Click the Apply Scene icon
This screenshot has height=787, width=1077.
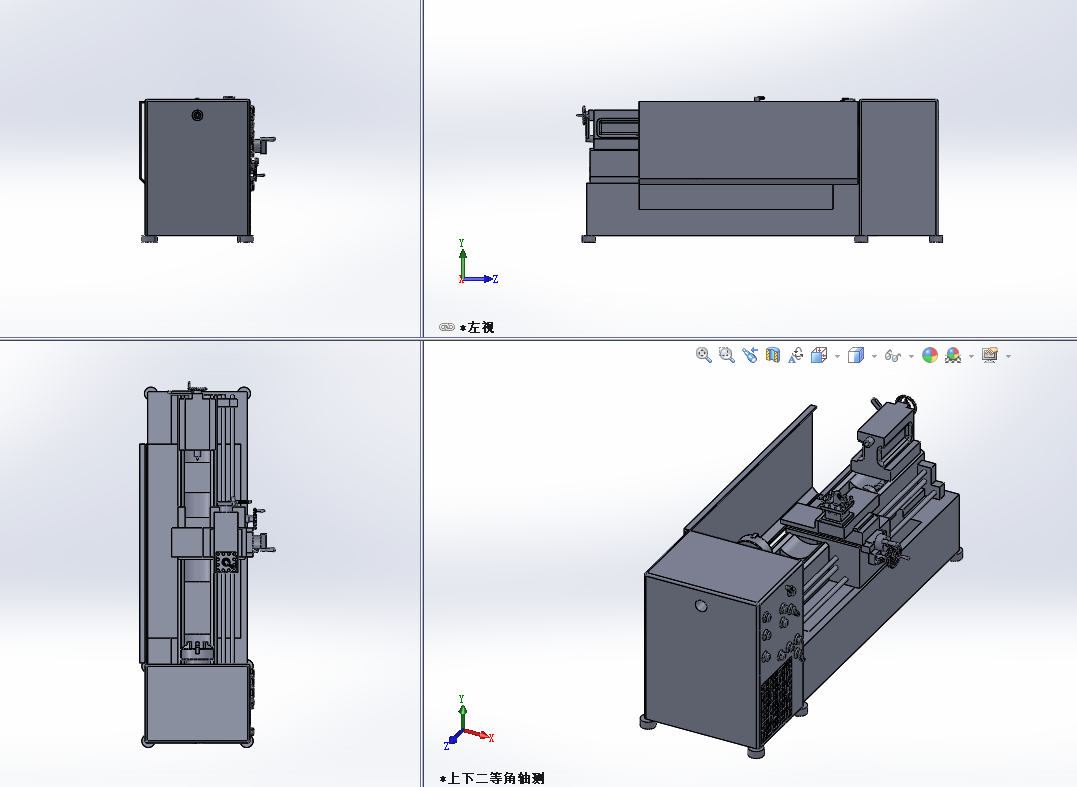pyautogui.click(x=953, y=355)
